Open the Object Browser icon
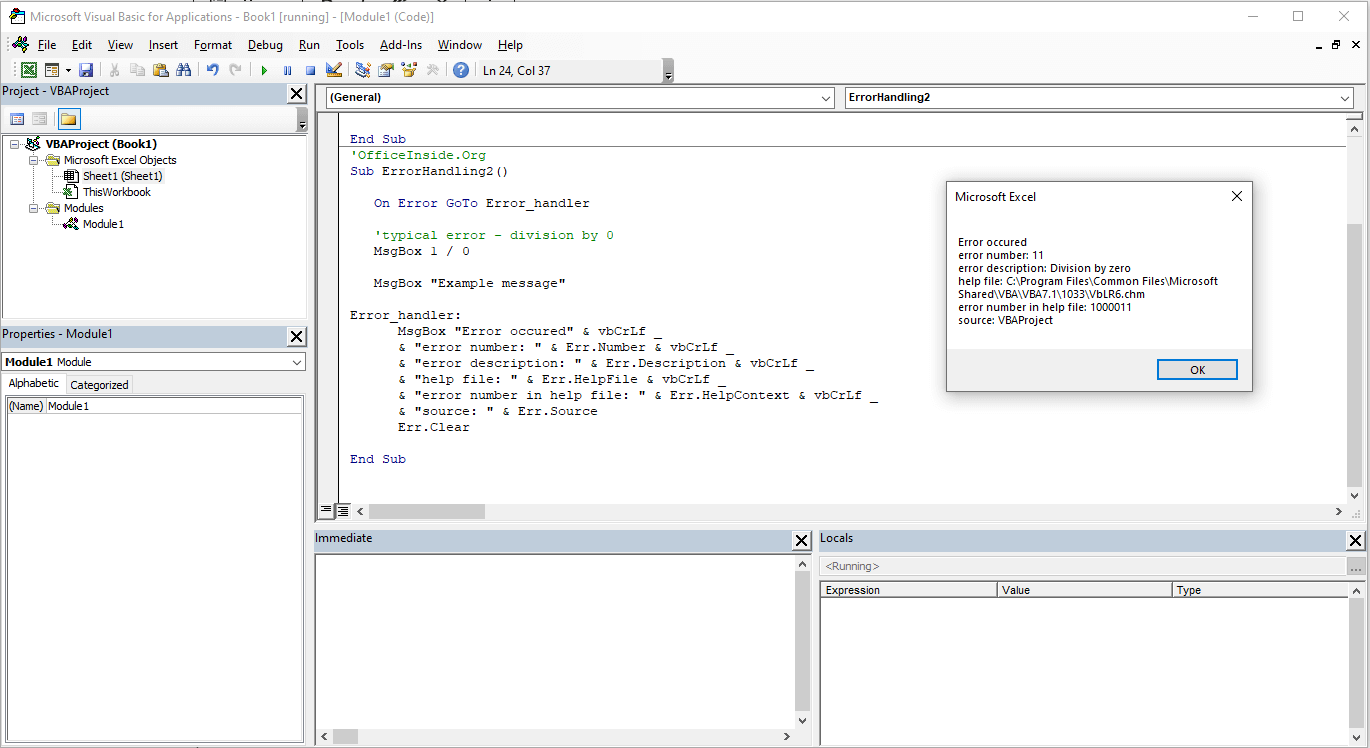1370x748 pixels. [408, 69]
